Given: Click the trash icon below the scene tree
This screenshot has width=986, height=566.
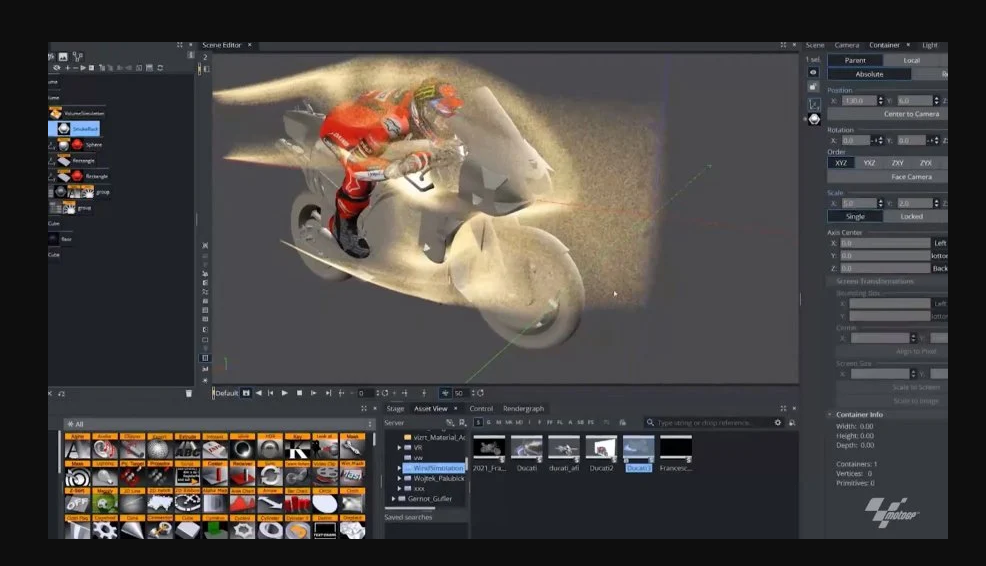Looking at the screenshot, I should click(x=189, y=394).
